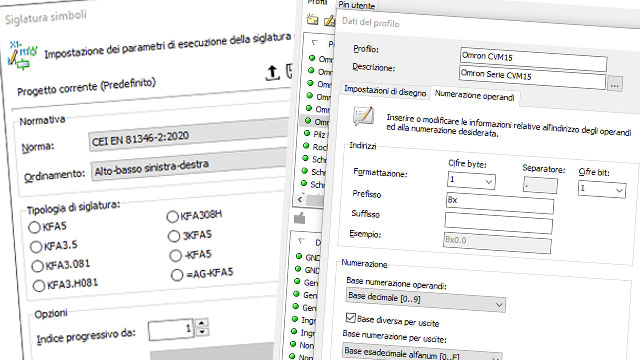
Task: Increase the Indice progressivo value with up arrow
Action: coord(202,323)
